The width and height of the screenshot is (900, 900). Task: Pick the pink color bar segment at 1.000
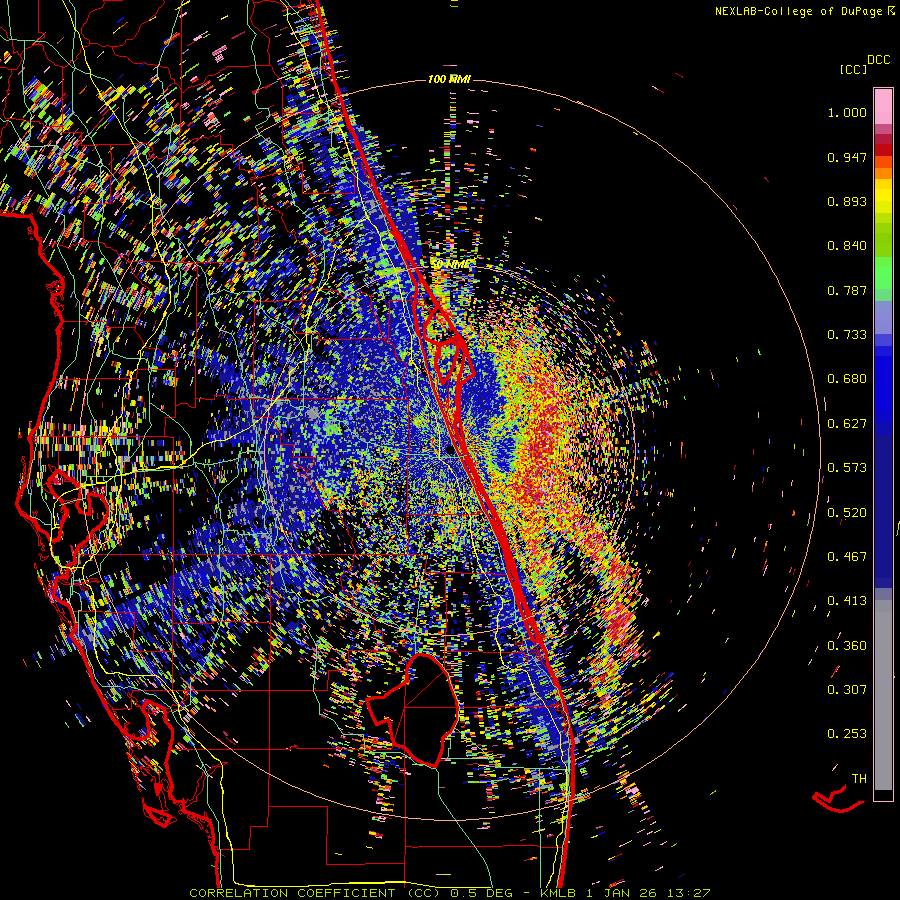pyautogui.click(x=883, y=107)
